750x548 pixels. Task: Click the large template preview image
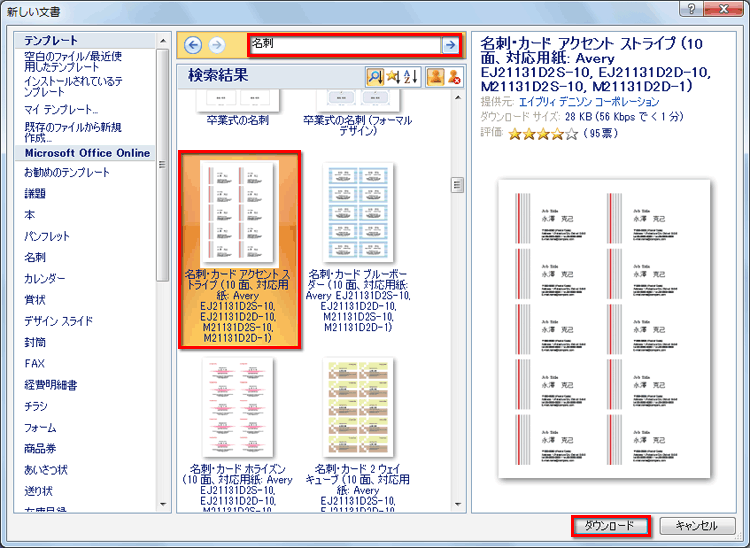[x=604, y=329]
